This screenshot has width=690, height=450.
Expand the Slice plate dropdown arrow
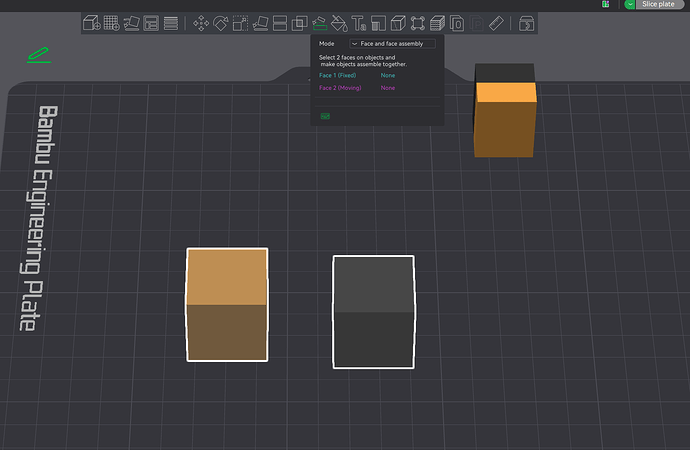pos(630,4)
